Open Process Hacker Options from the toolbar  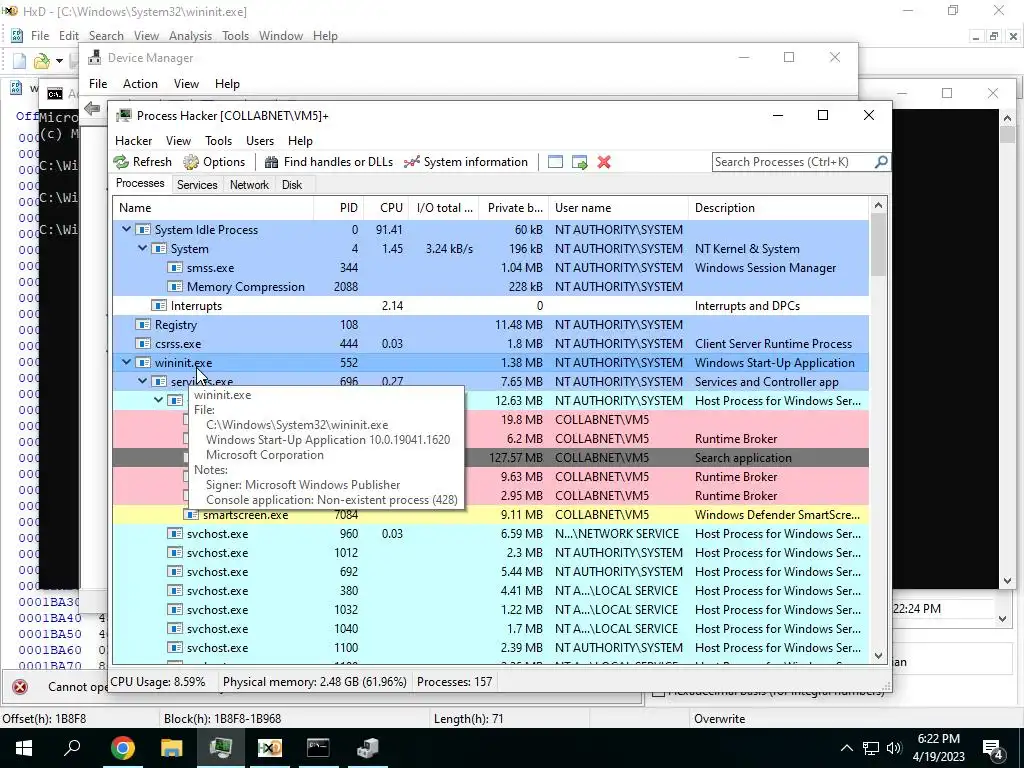pos(214,162)
